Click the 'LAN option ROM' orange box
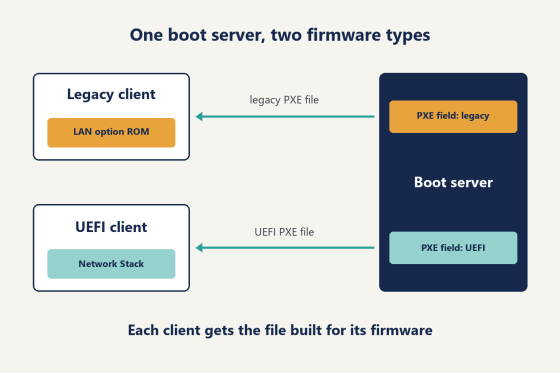 (x=111, y=133)
